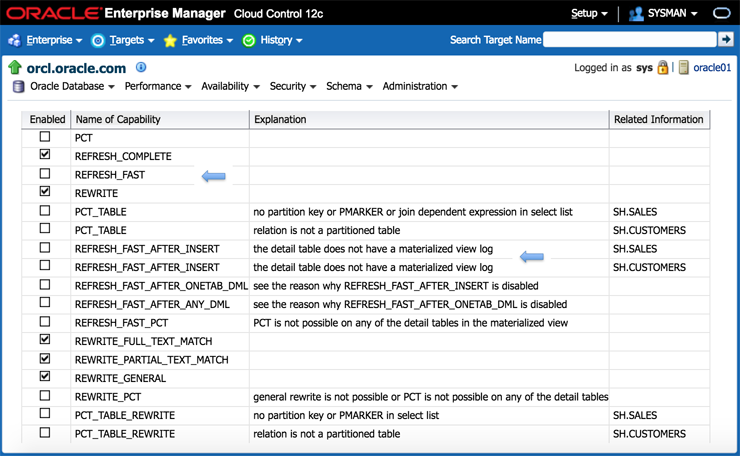Click the Enterprise globe icon
The height and width of the screenshot is (456, 740).
tap(14, 40)
